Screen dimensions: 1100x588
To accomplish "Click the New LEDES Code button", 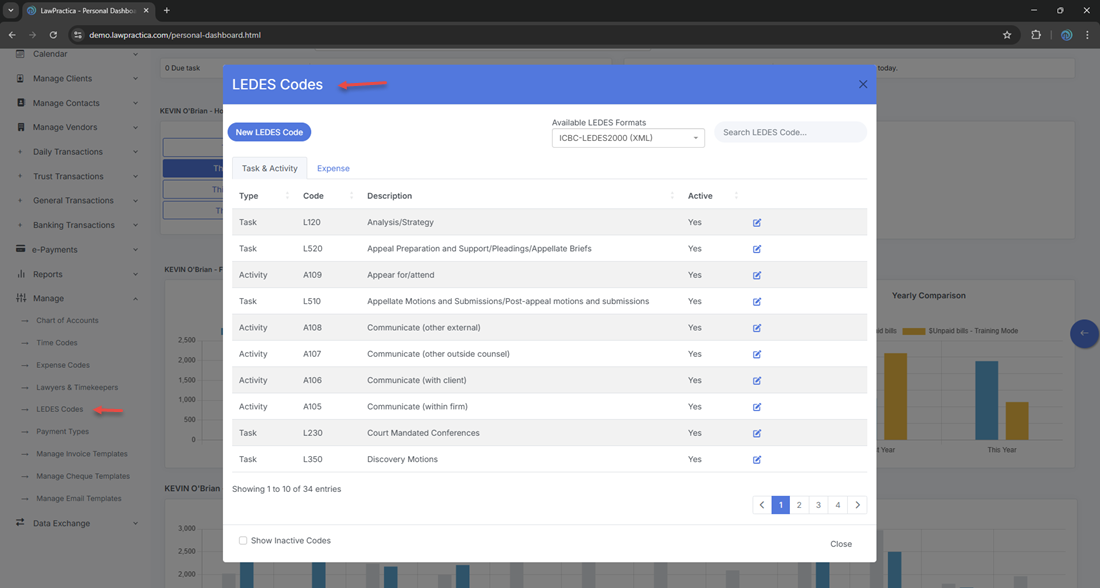I will pos(269,132).
